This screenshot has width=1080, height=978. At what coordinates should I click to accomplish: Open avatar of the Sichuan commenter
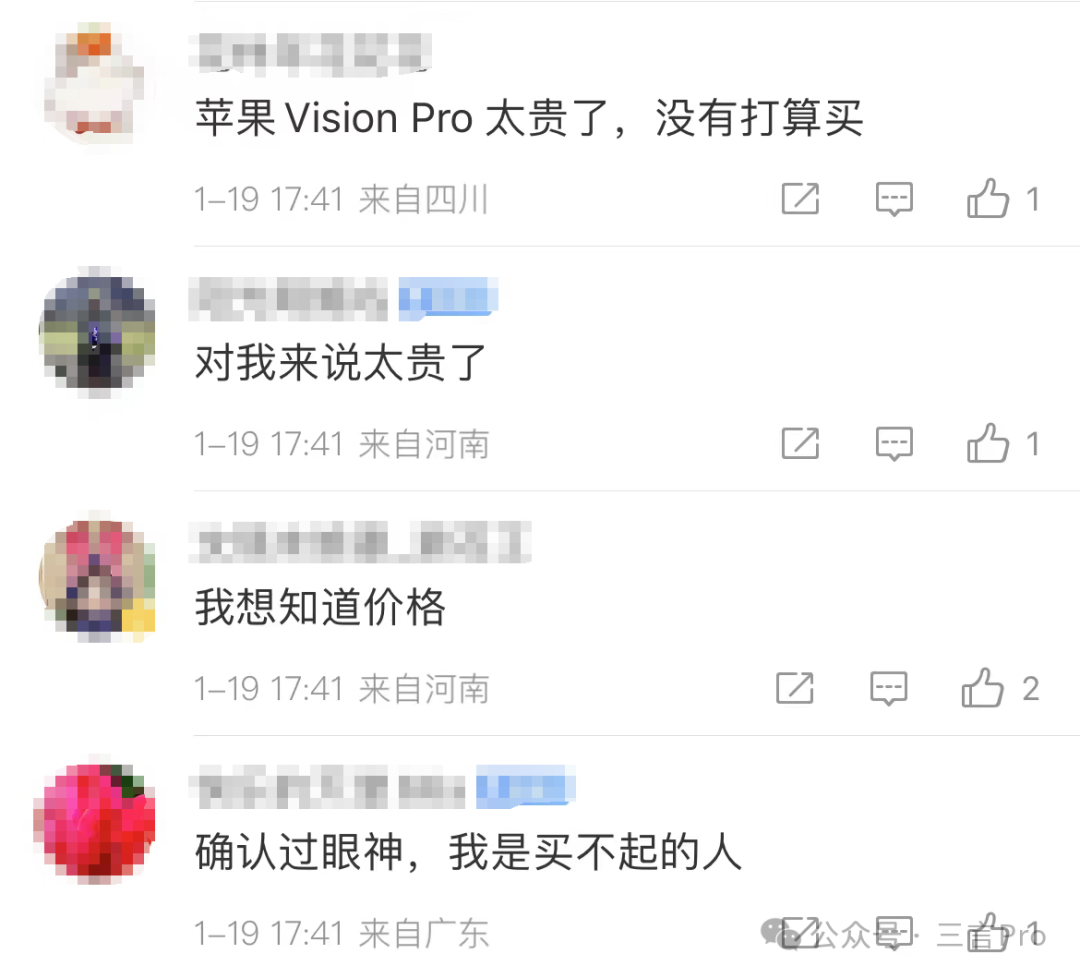coord(95,83)
